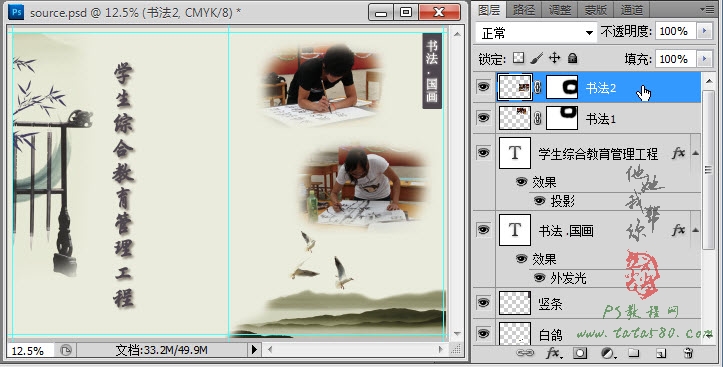Lock transparent pixels icon
This screenshot has height=367, width=723.
(x=519, y=58)
